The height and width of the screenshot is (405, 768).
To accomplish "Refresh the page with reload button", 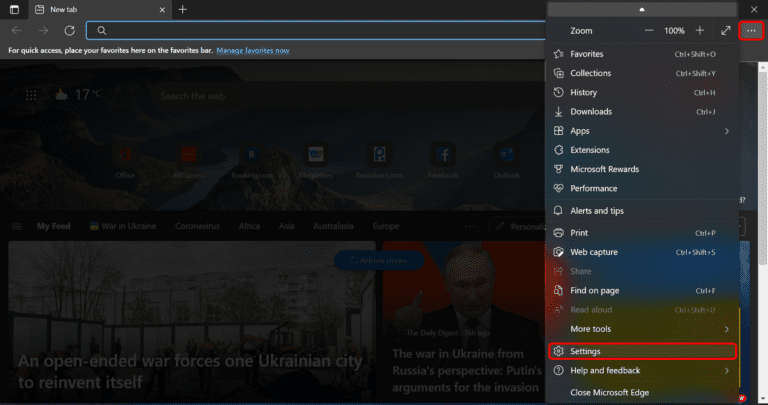I will [70, 30].
